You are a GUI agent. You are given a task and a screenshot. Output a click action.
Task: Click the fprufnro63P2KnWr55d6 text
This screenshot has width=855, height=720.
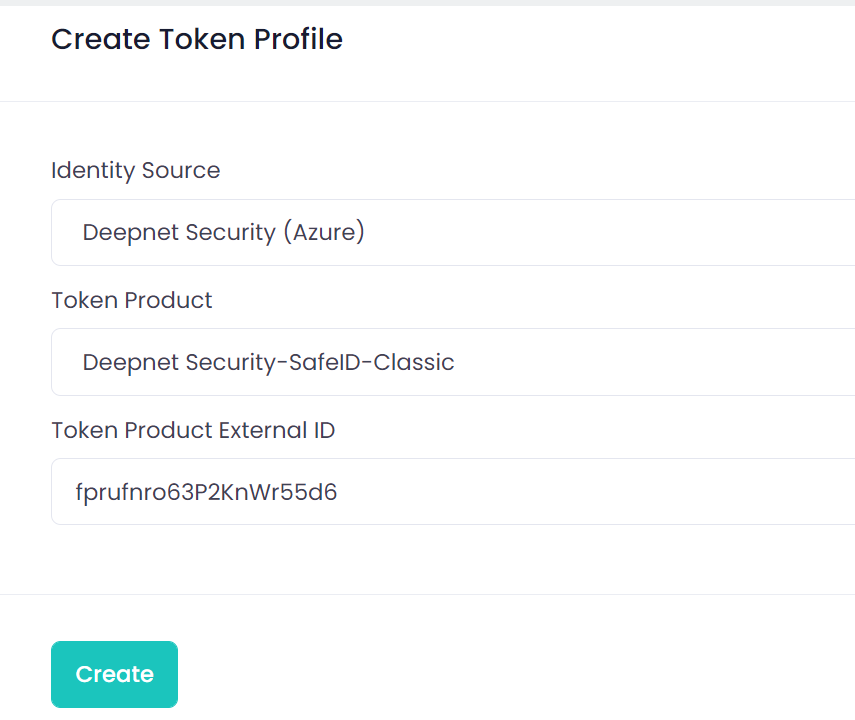point(205,491)
